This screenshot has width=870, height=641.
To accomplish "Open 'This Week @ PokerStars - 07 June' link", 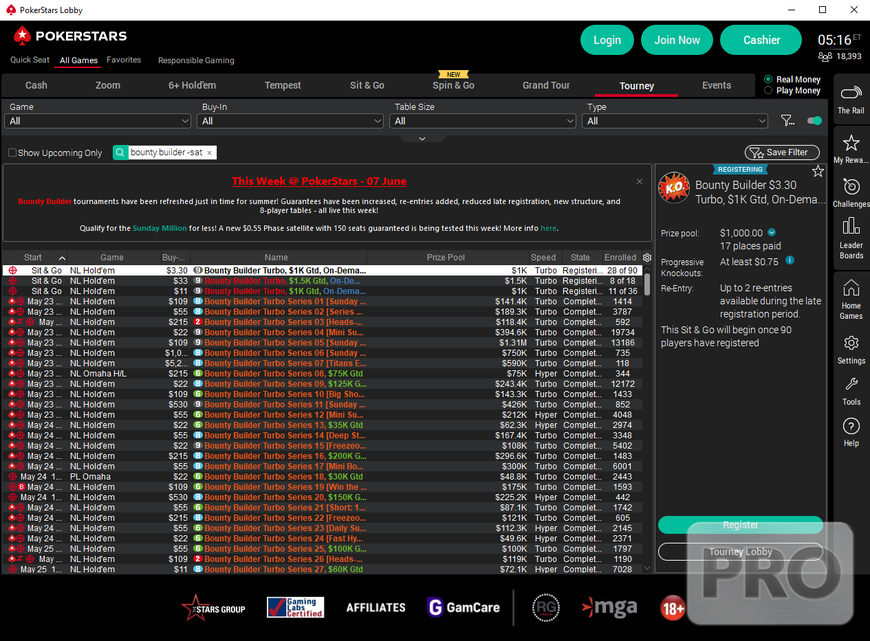I will point(319,181).
